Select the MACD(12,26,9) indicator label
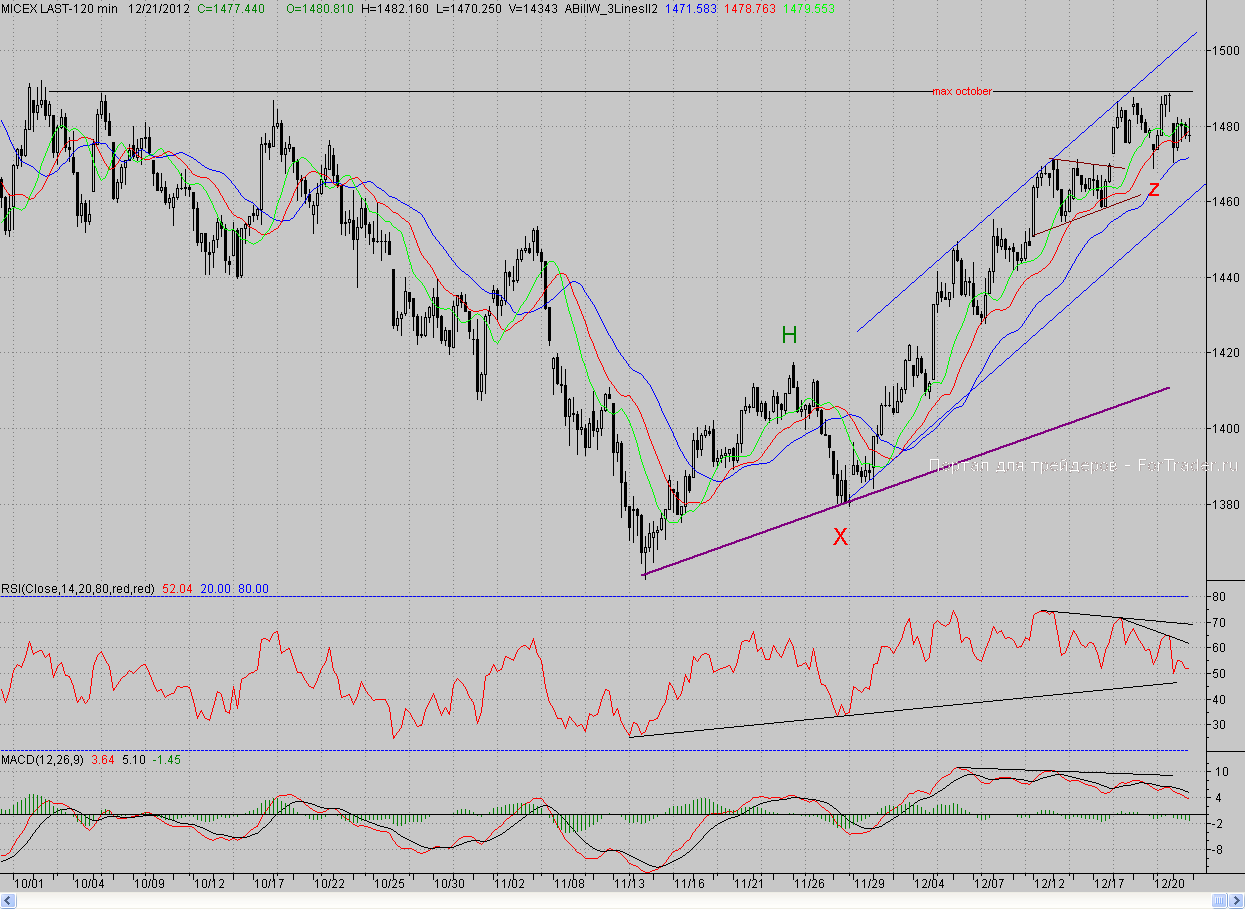Image resolution: width=1245 pixels, height=909 pixels. 43,760
